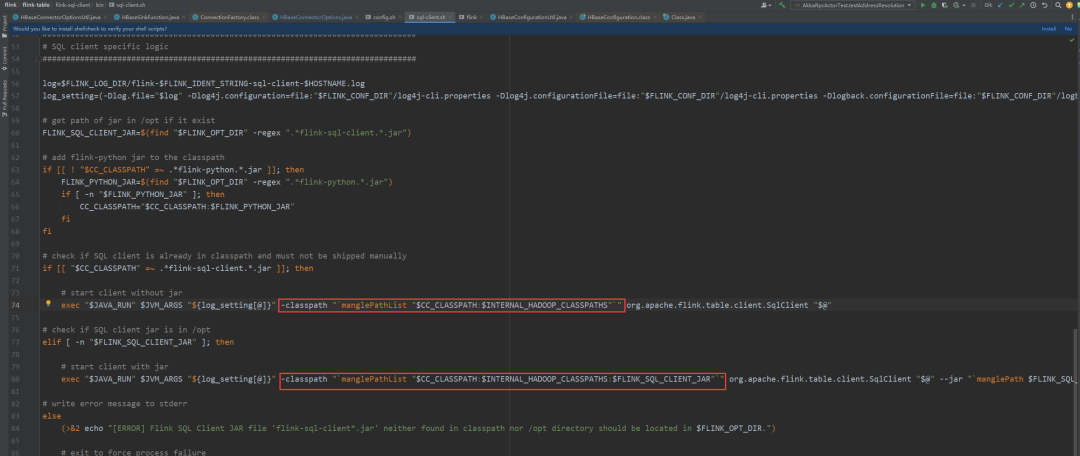Viewport: 1080px width, 456px height.
Task: Toggle the Pull Requests tool window
Action: (4, 93)
